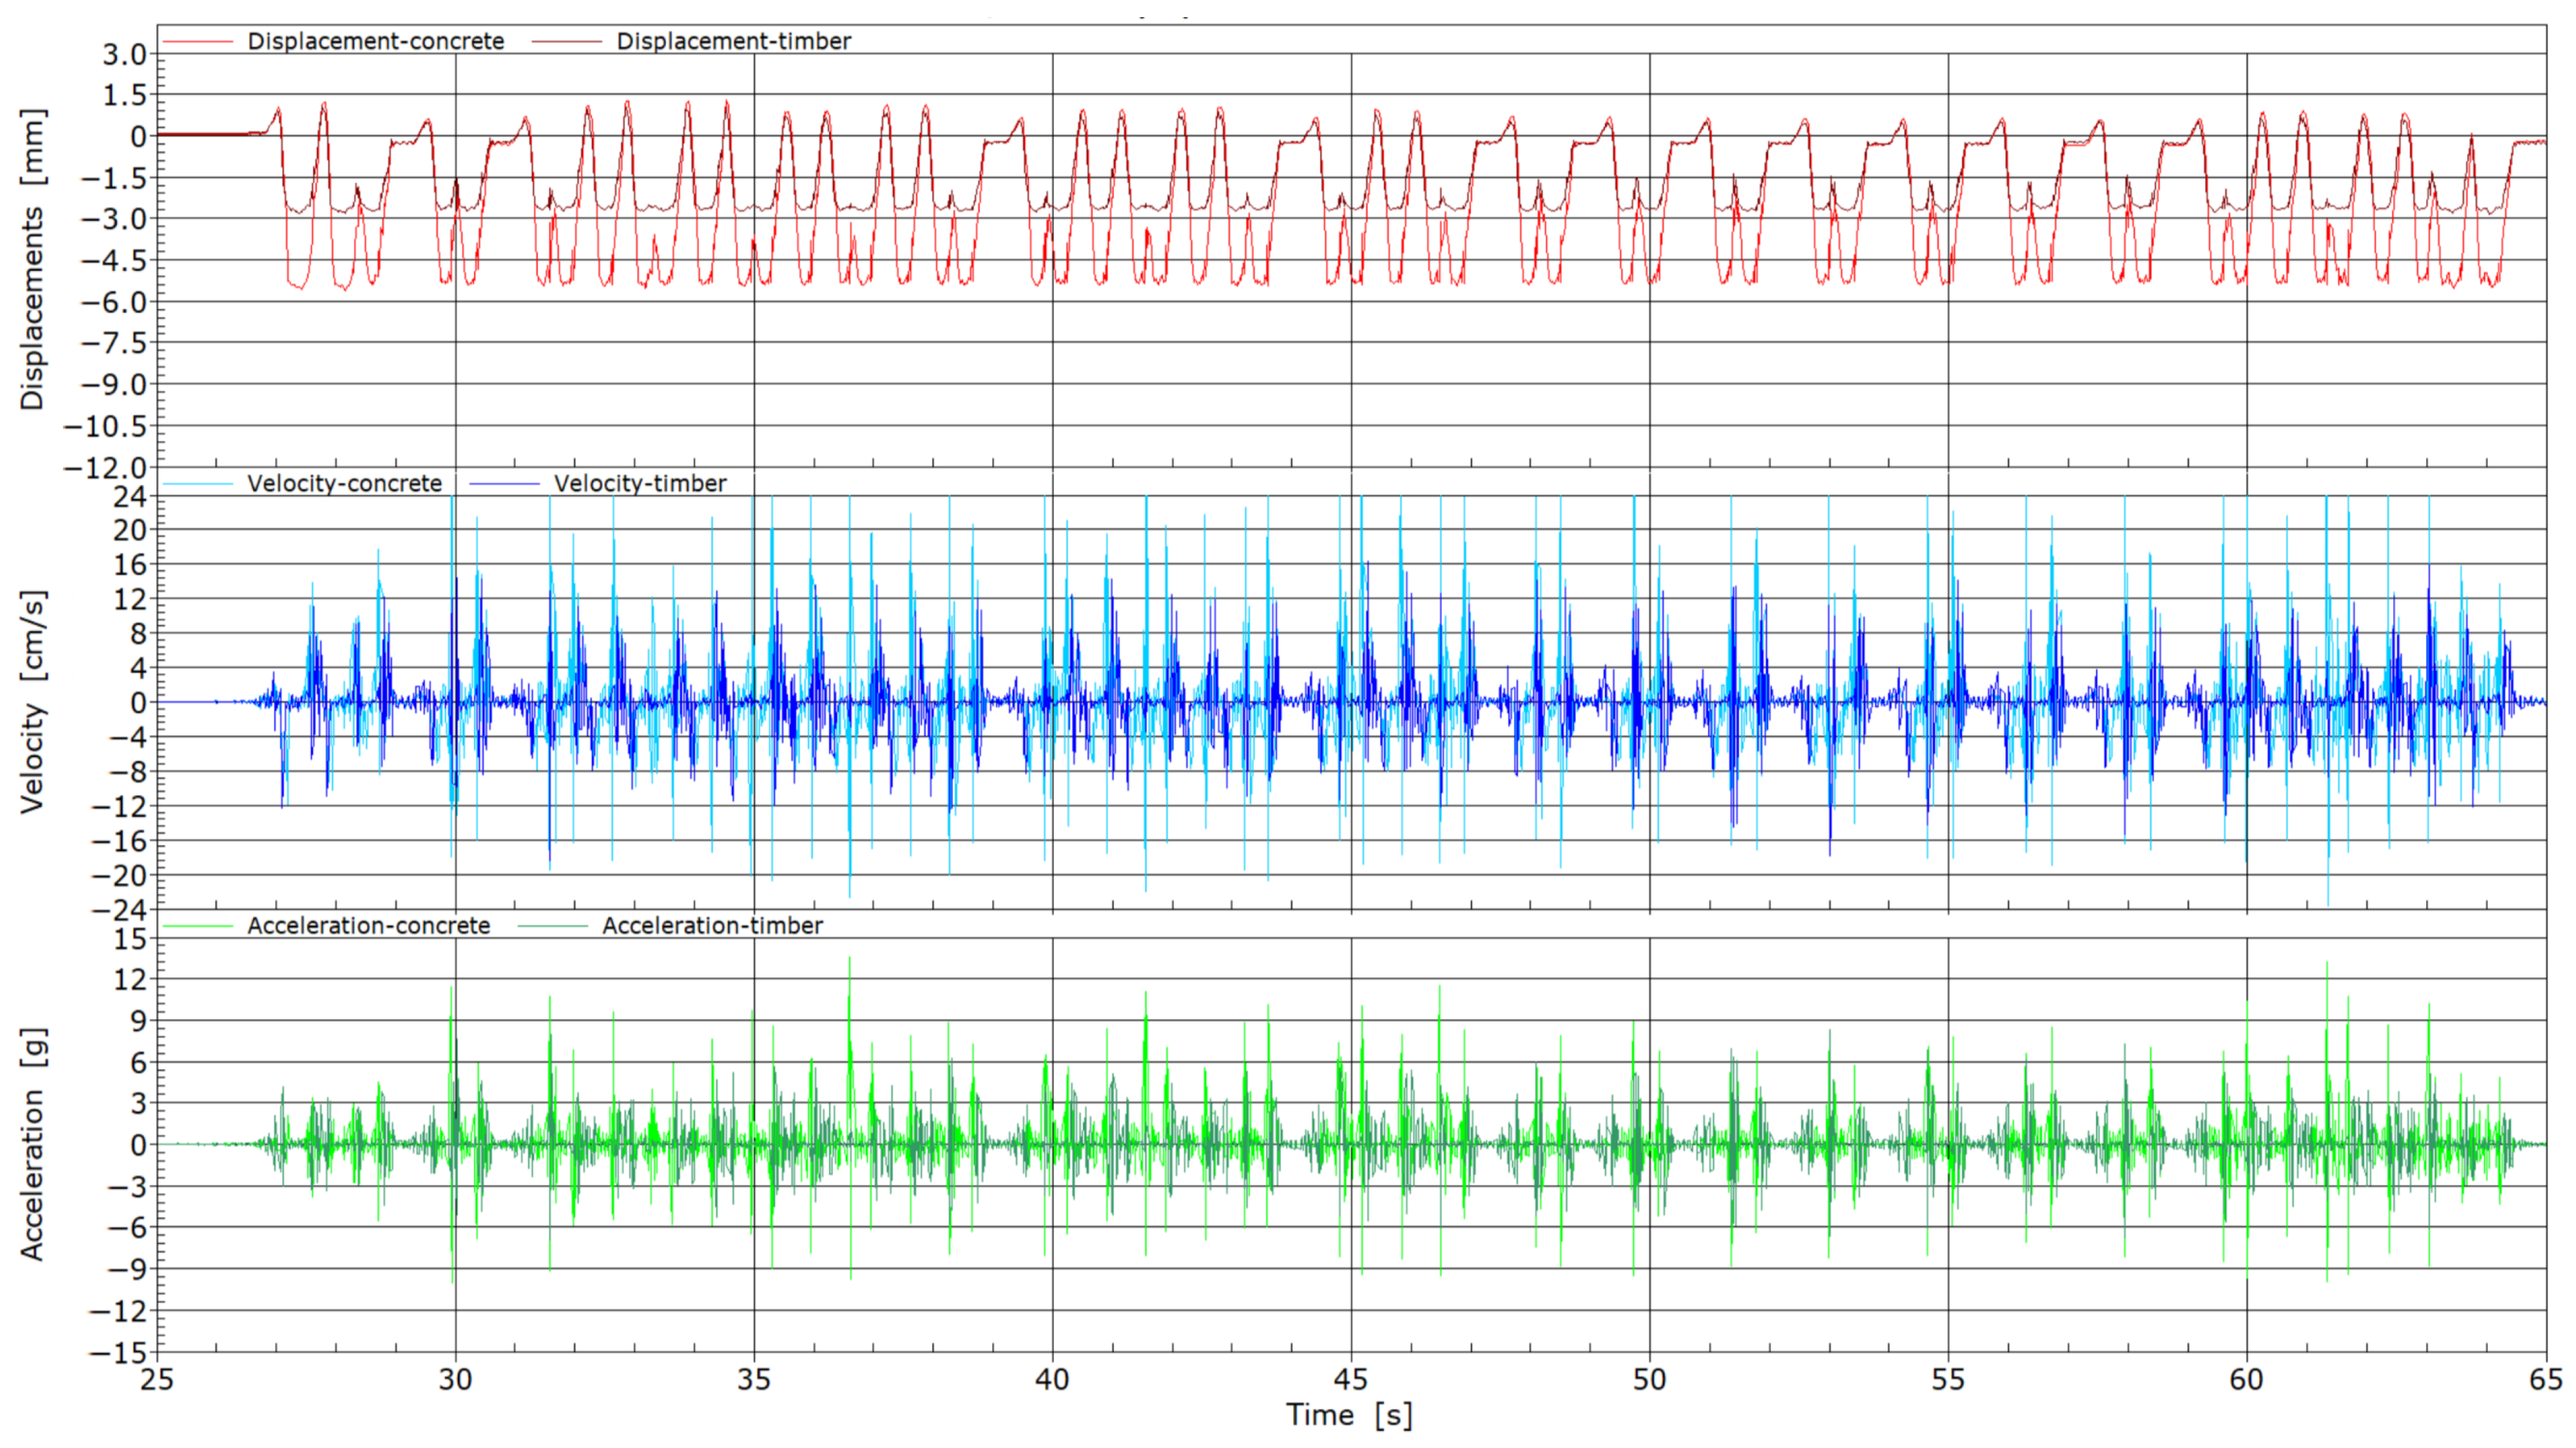Click the dark red Displacement-timber line swatch
Screen dimensions: 2576x1448
pos(567,41)
